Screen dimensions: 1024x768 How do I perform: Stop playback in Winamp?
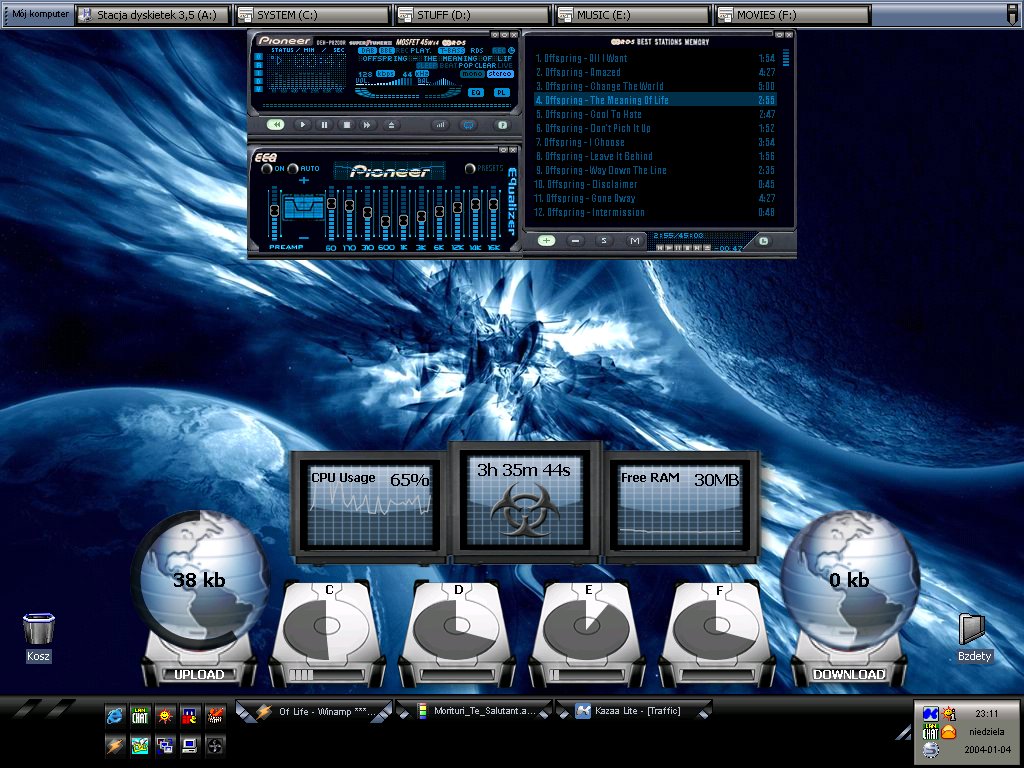pos(347,125)
